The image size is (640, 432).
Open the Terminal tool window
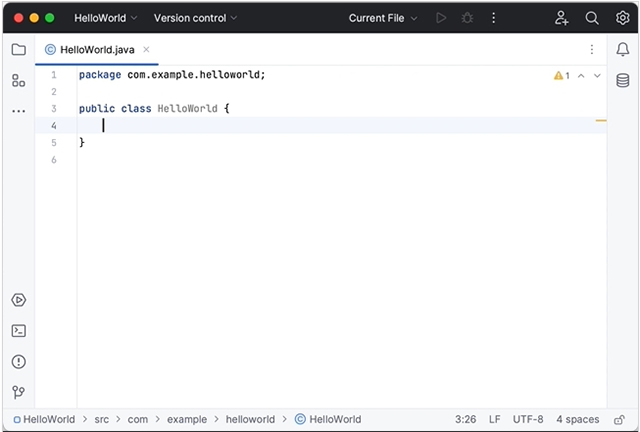point(18,331)
